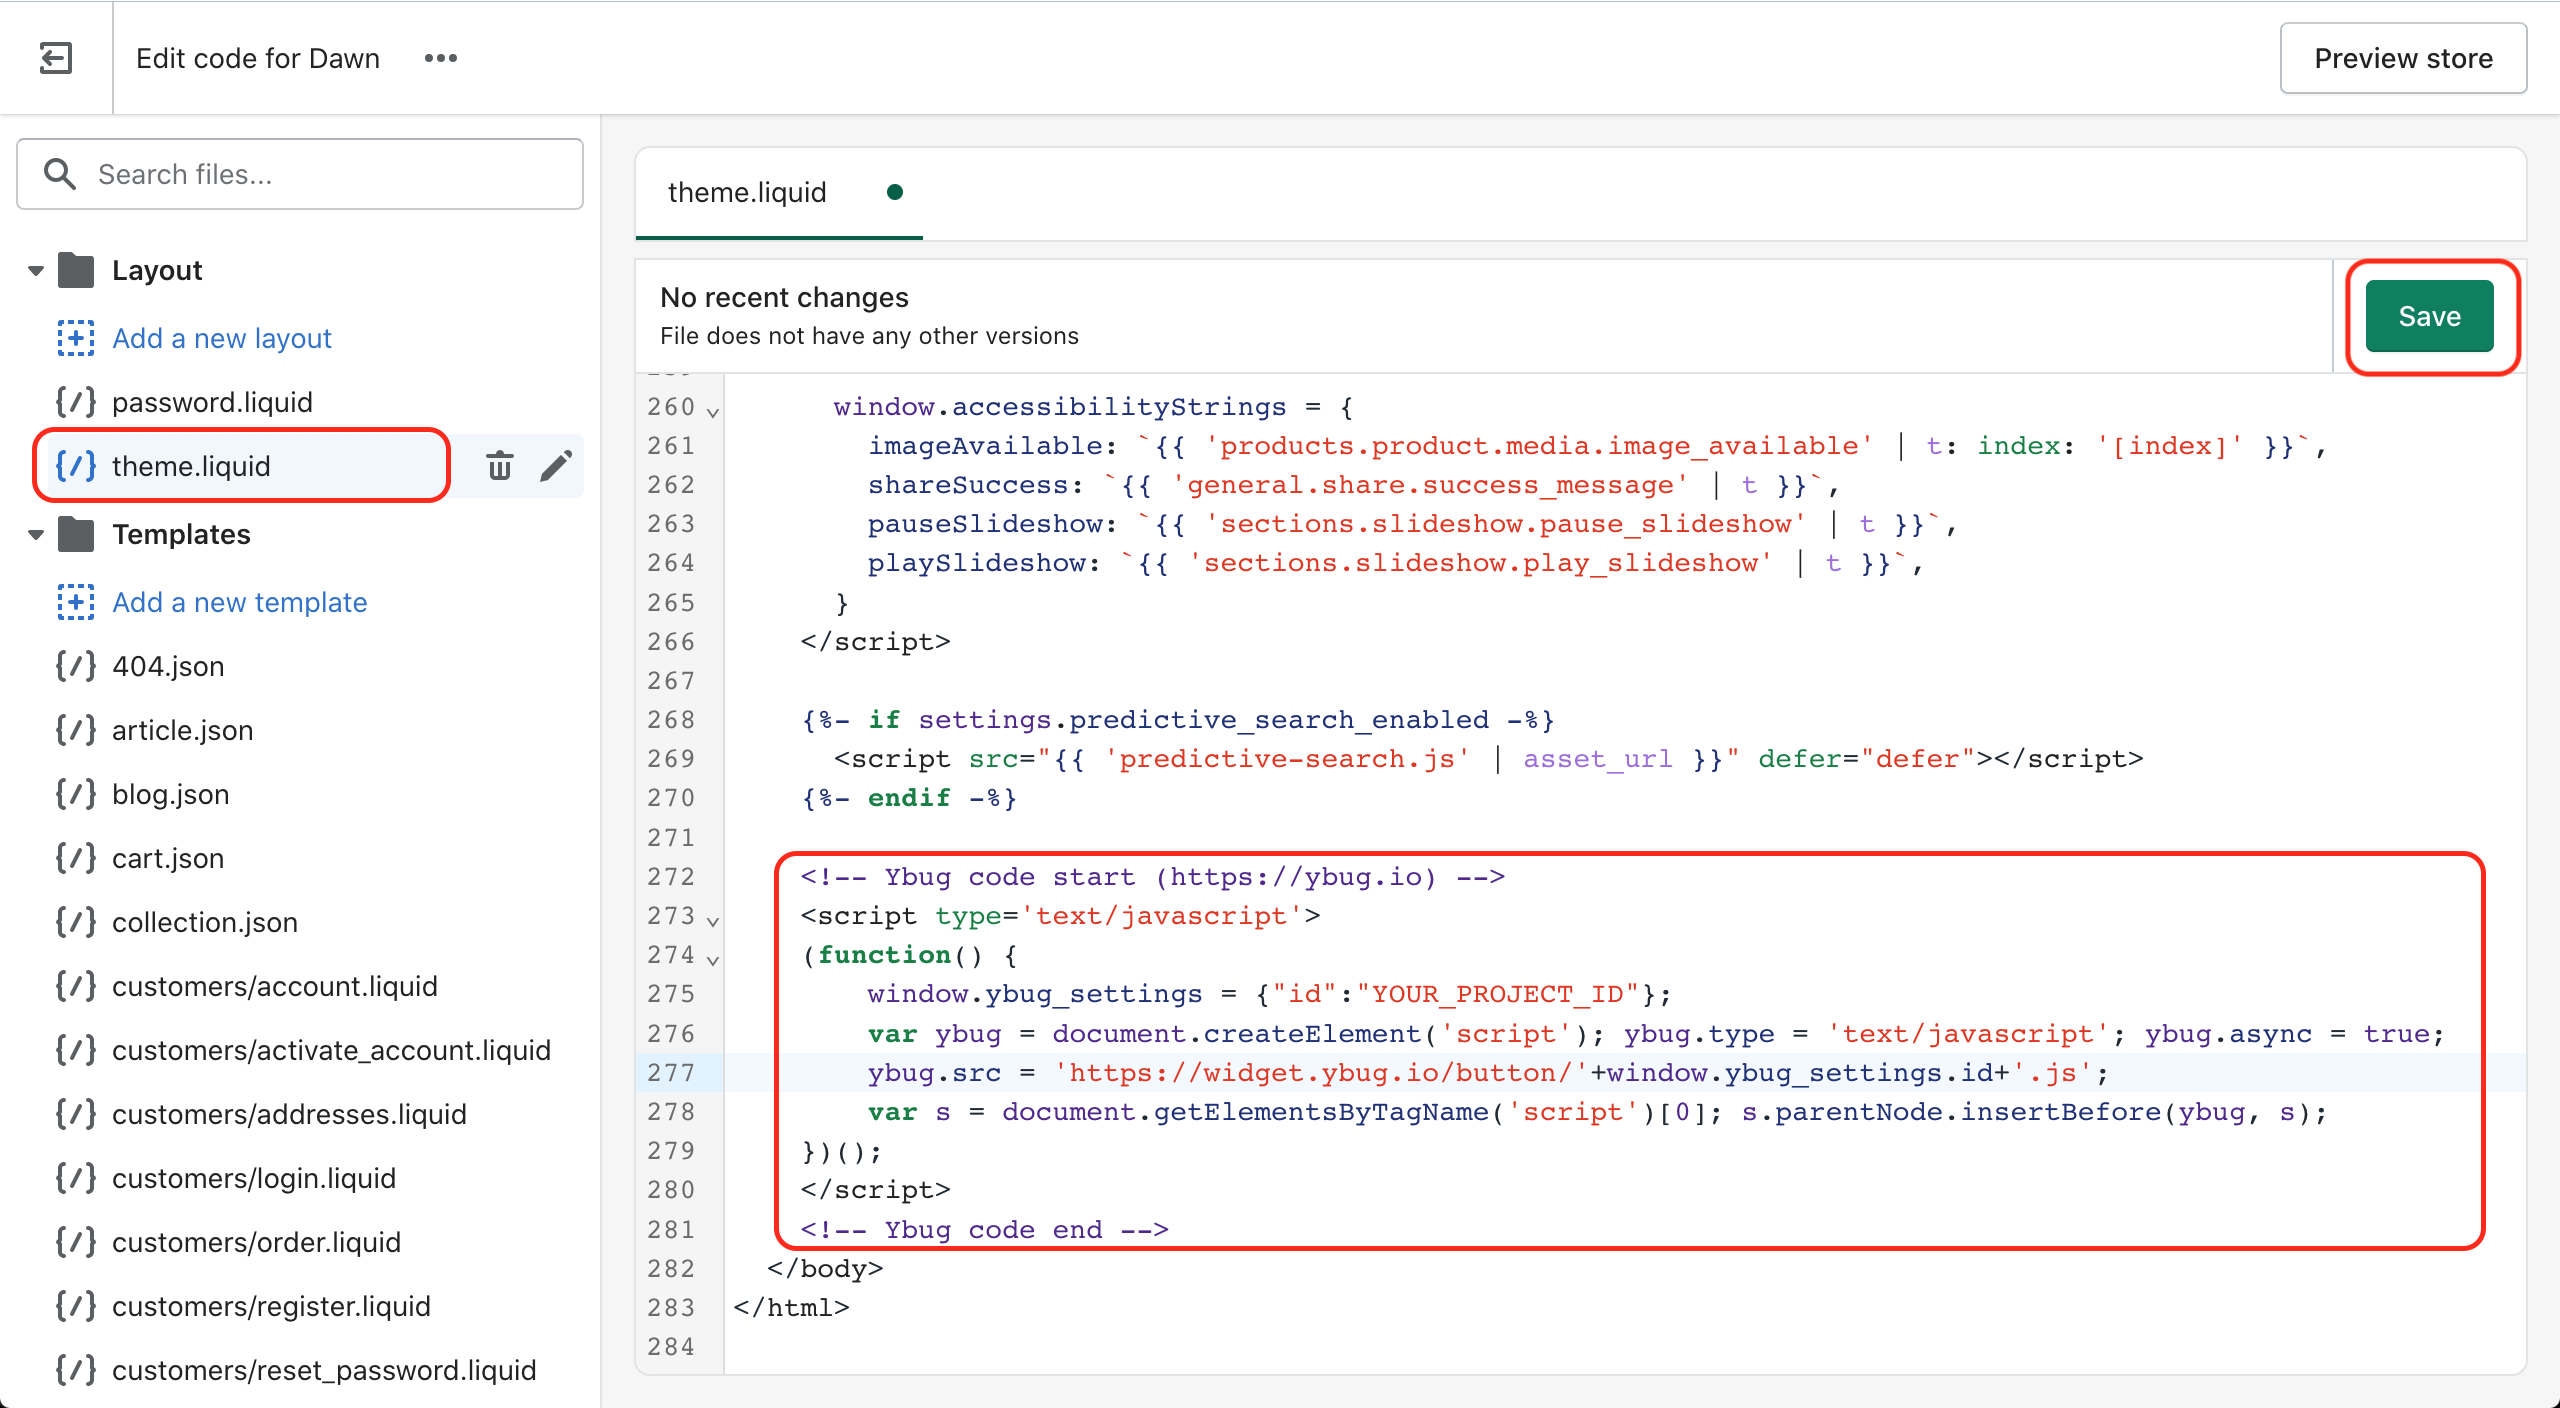The width and height of the screenshot is (2560, 1408).
Task: Click the Preview store button
Action: click(2403, 58)
